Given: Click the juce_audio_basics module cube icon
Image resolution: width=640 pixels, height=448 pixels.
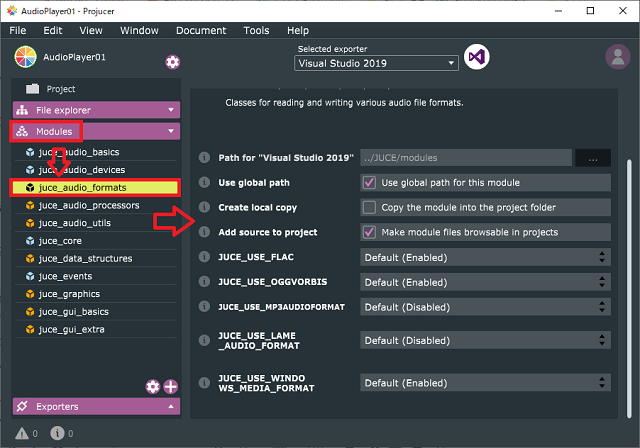Looking at the screenshot, I should click(30, 152).
